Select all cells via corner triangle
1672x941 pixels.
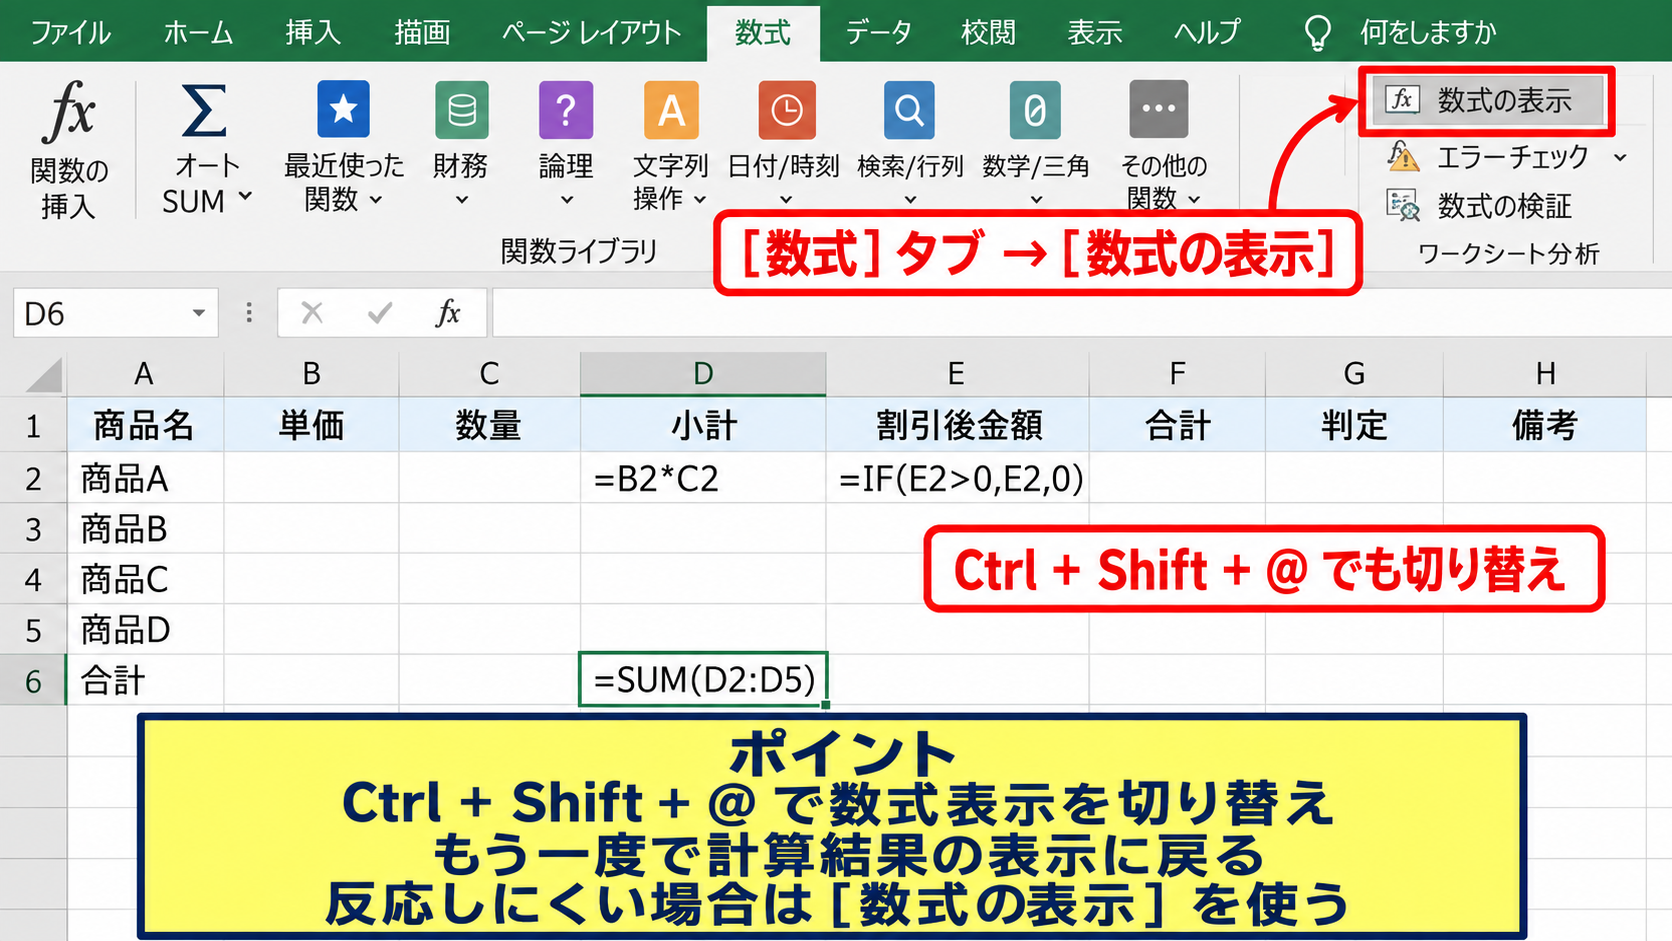tap(43, 374)
